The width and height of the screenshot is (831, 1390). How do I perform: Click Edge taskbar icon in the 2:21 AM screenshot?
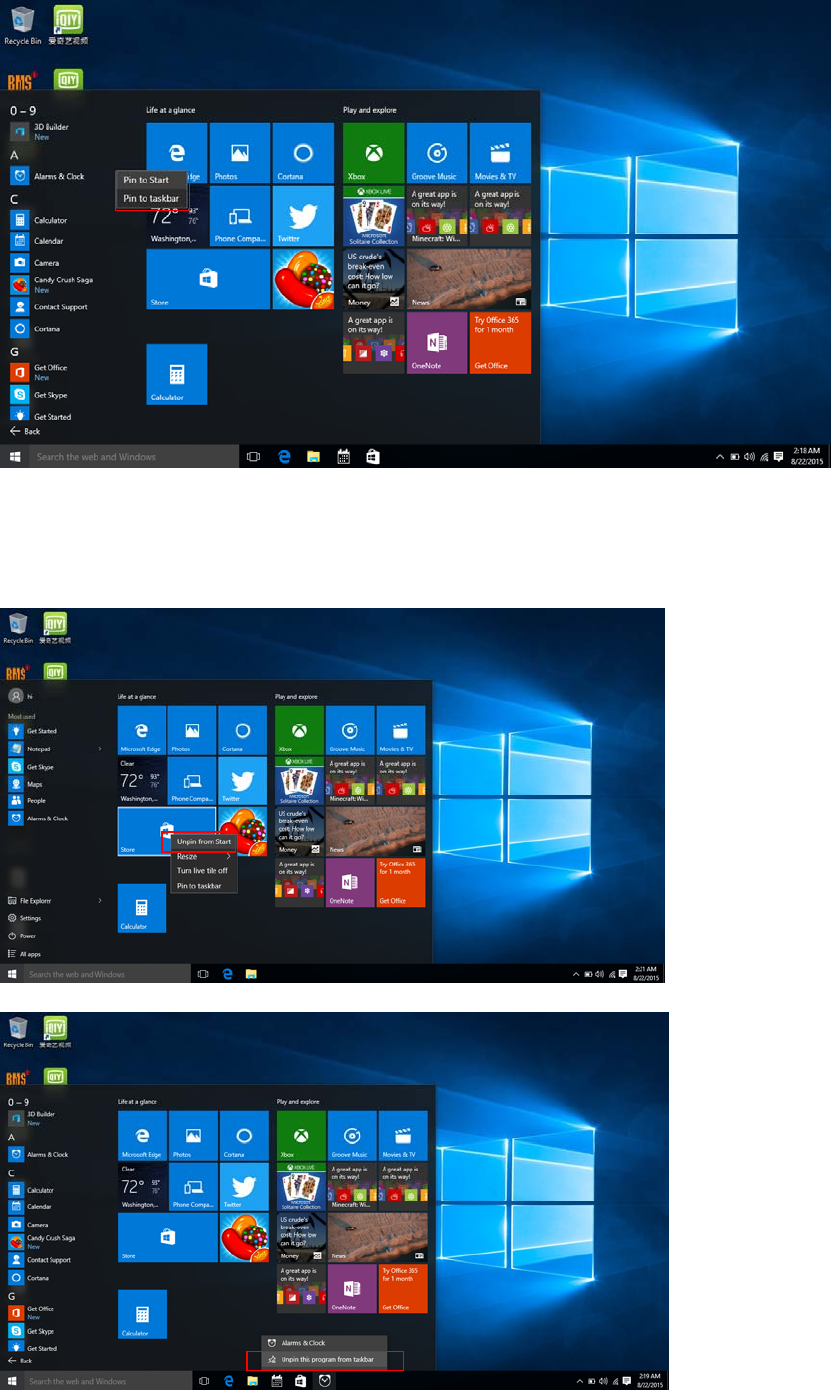(227, 973)
